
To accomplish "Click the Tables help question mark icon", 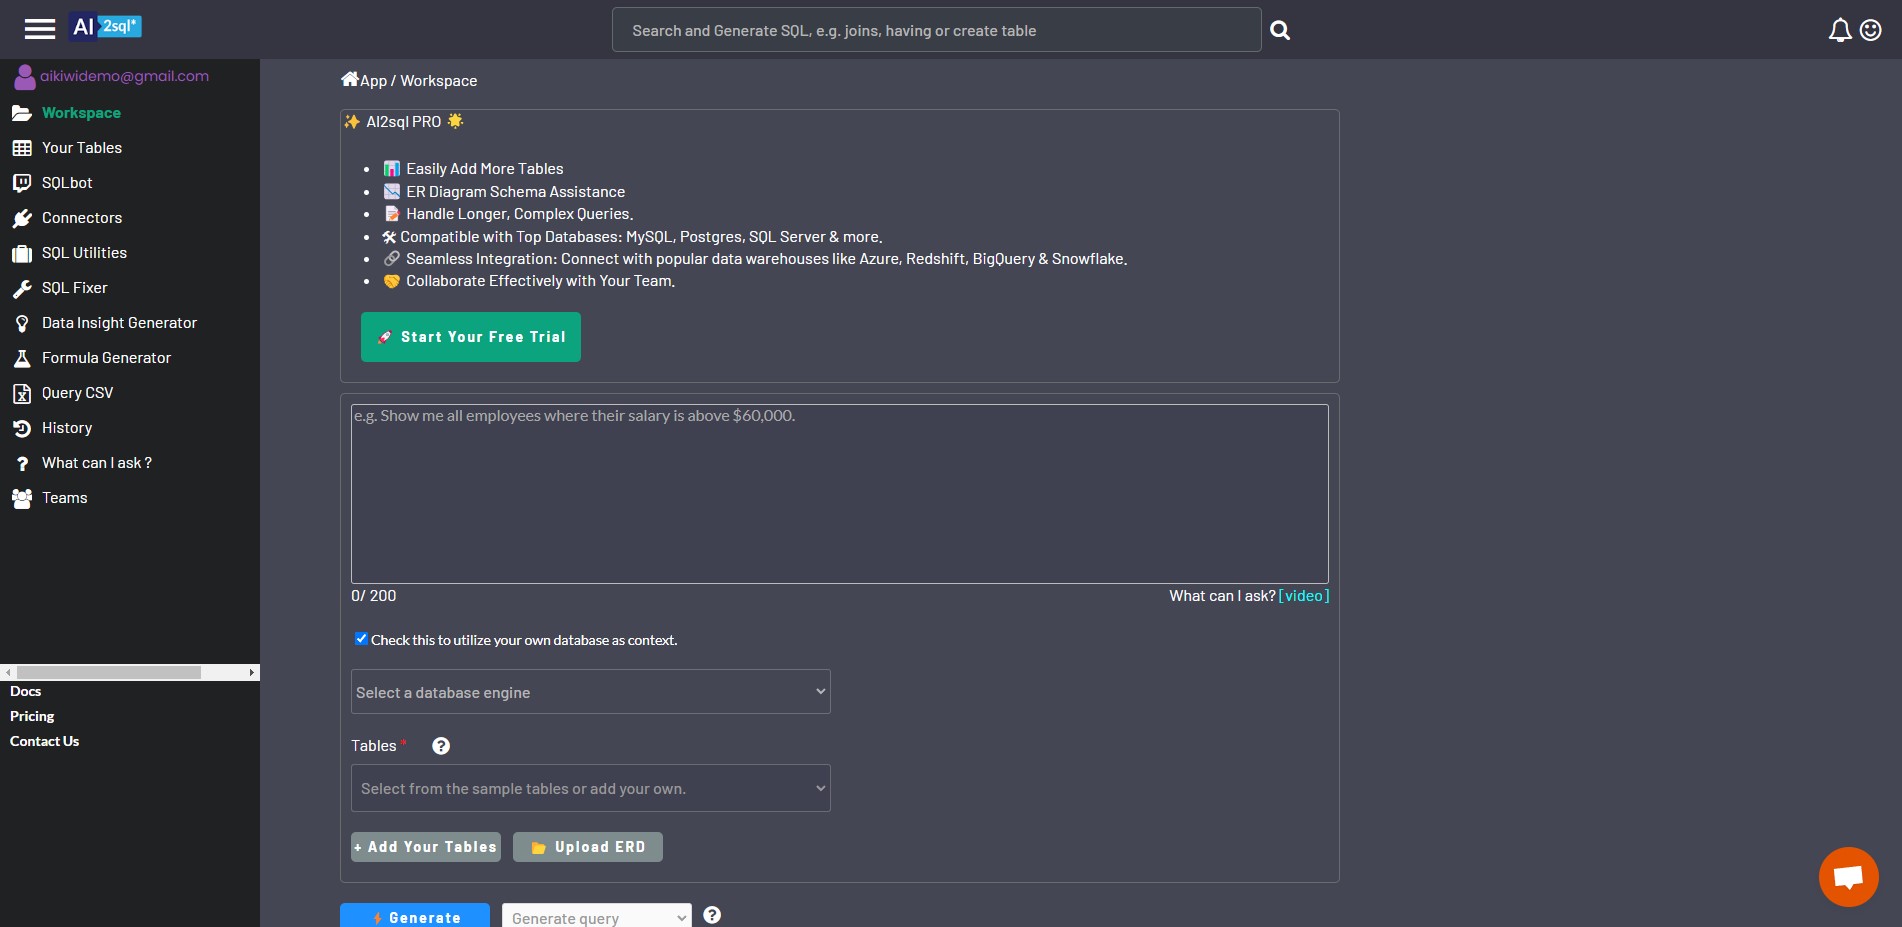I will pos(441,746).
